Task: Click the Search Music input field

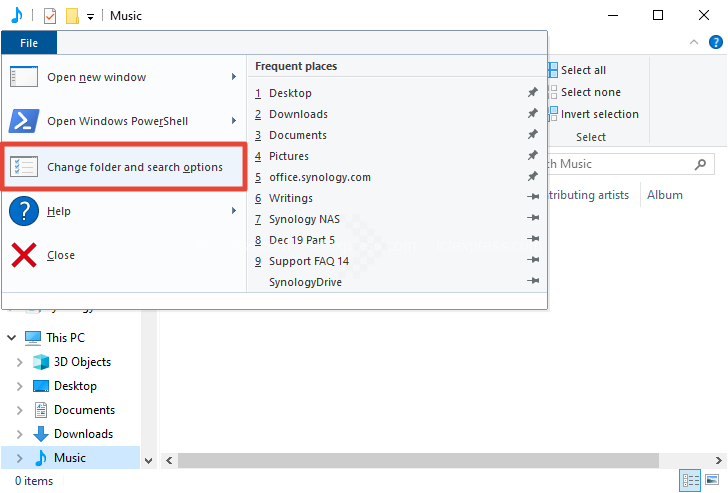Action: click(620, 163)
